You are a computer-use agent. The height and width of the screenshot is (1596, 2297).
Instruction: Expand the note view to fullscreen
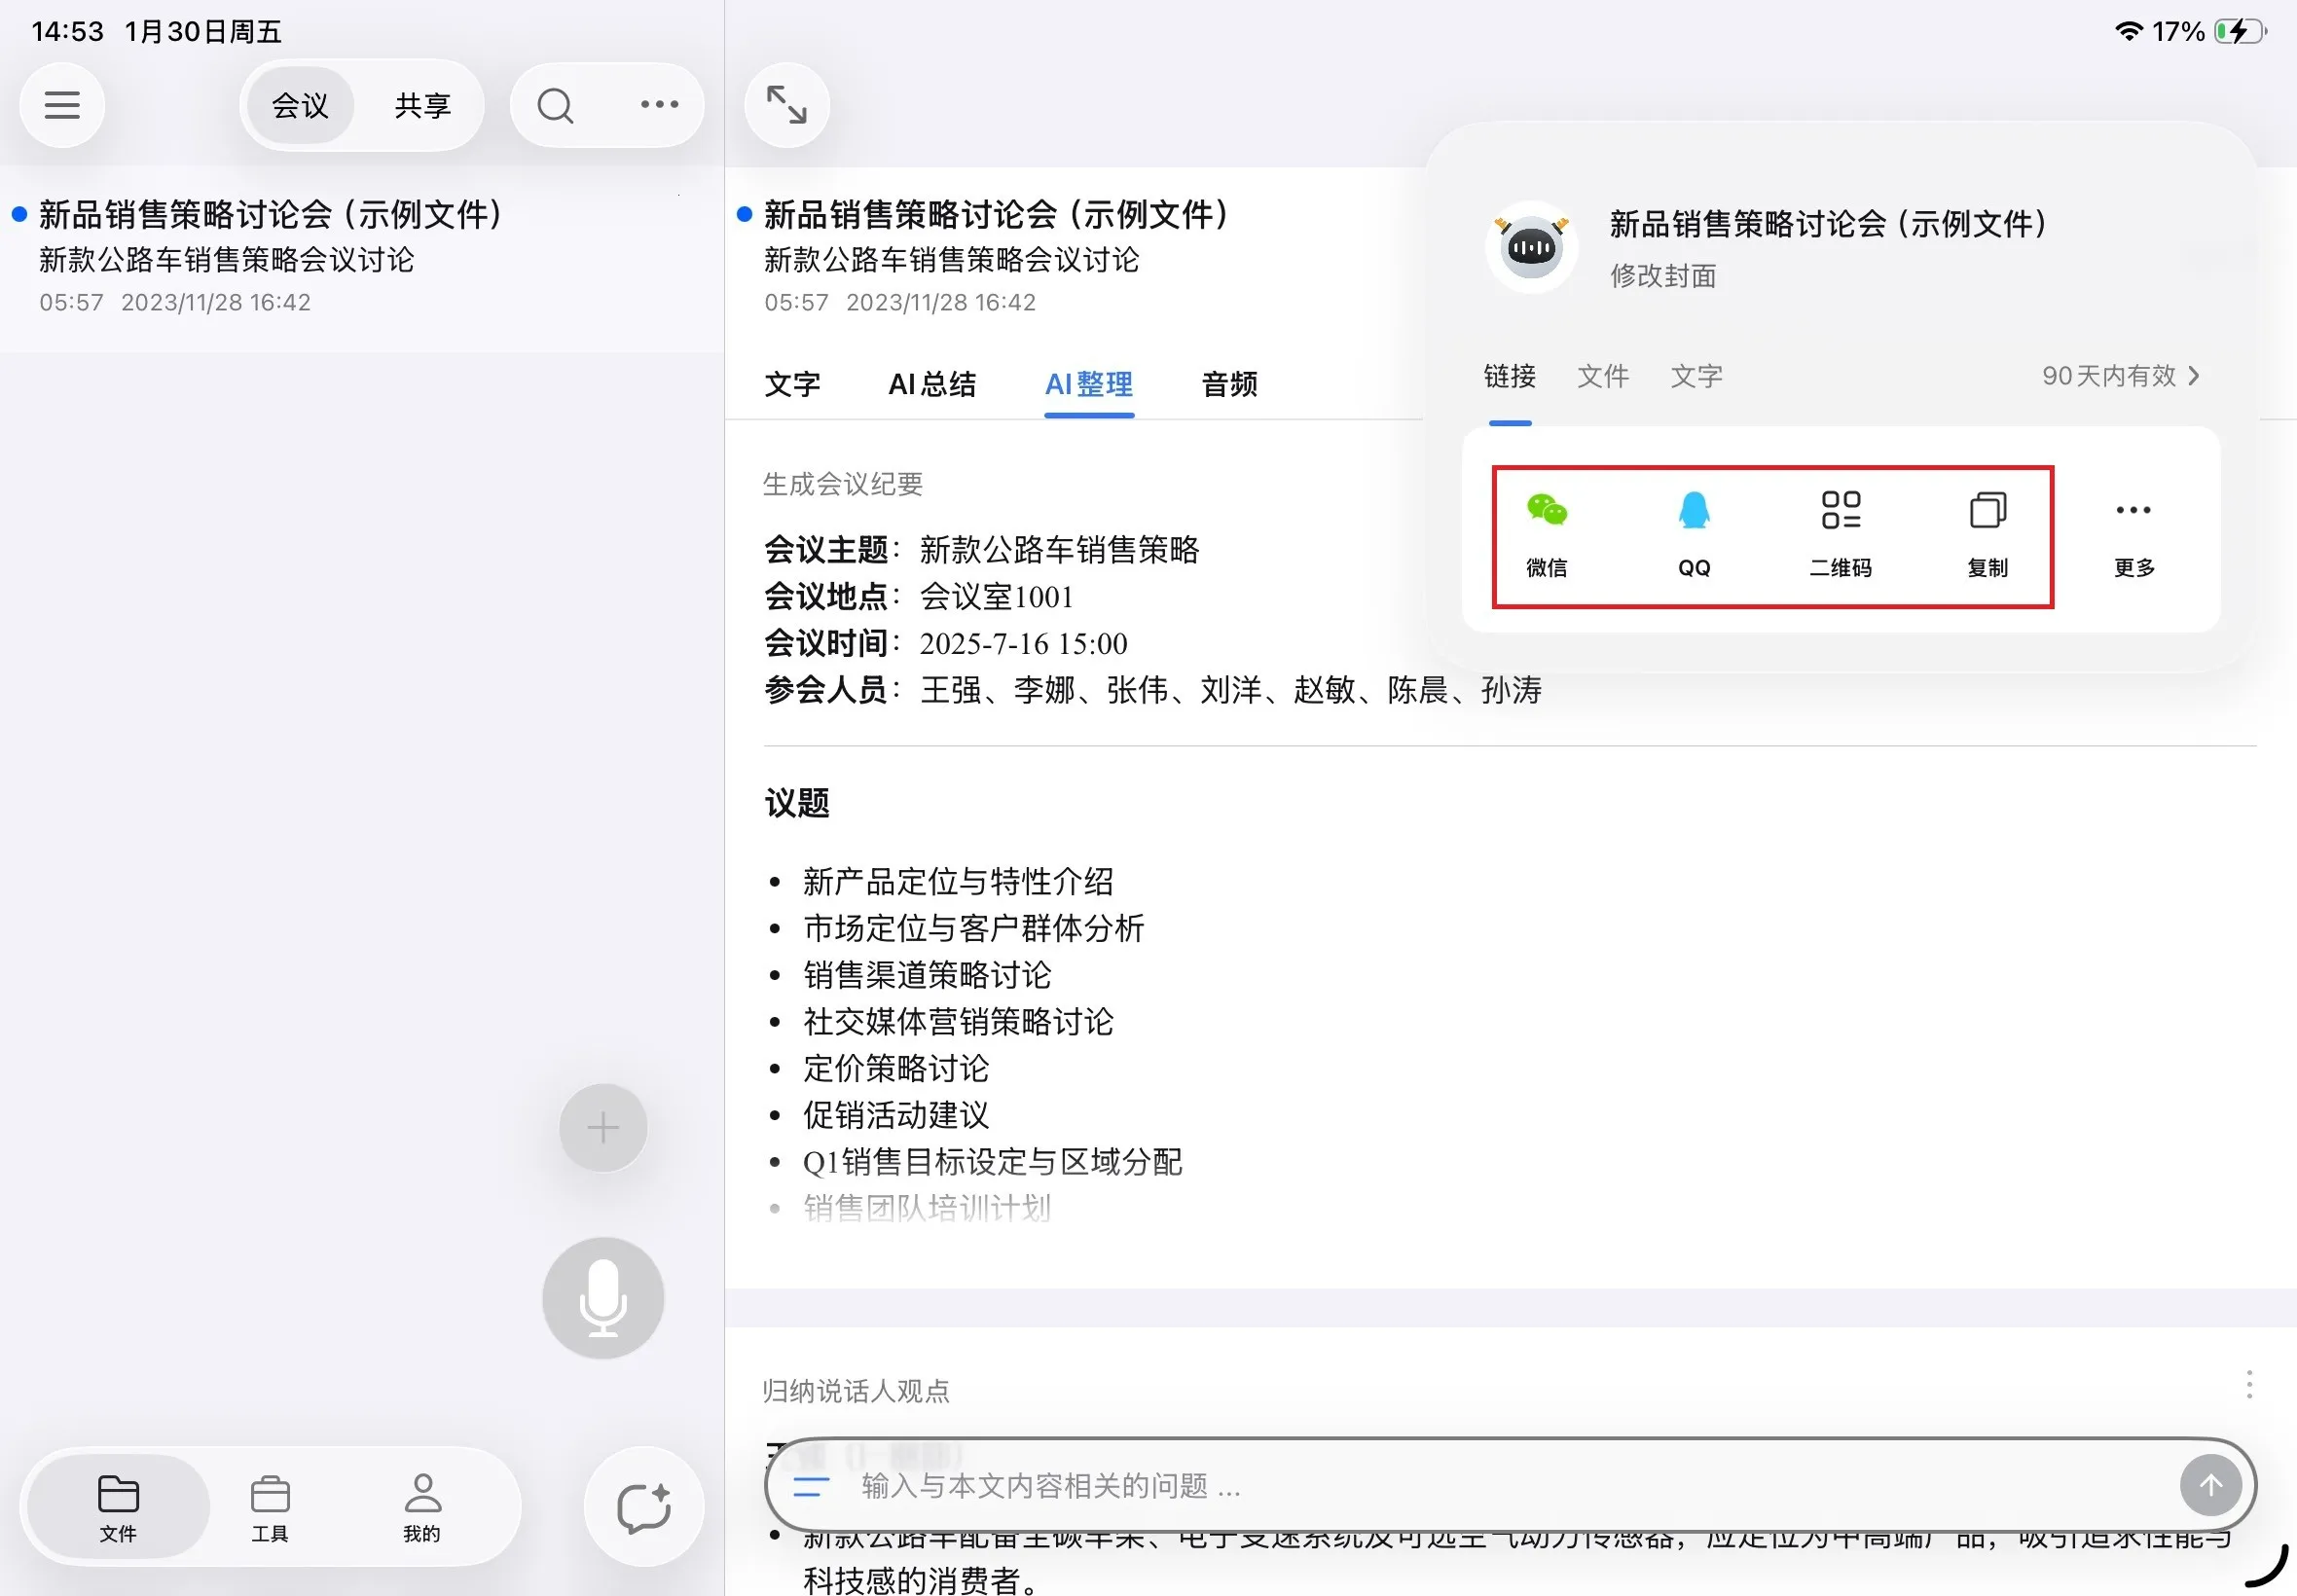tap(786, 104)
